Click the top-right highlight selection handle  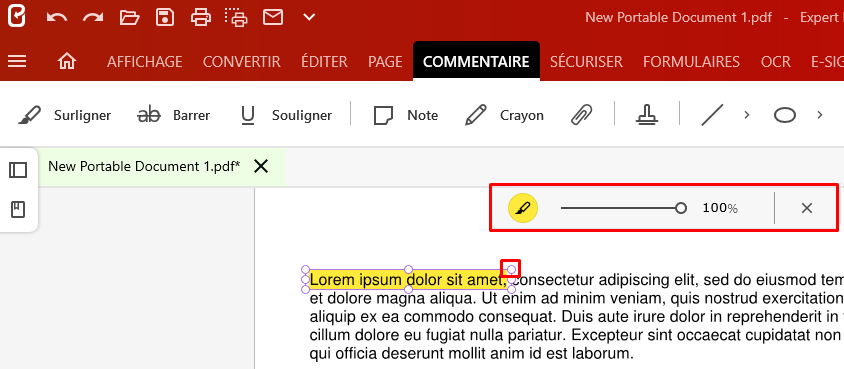coord(511,269)
